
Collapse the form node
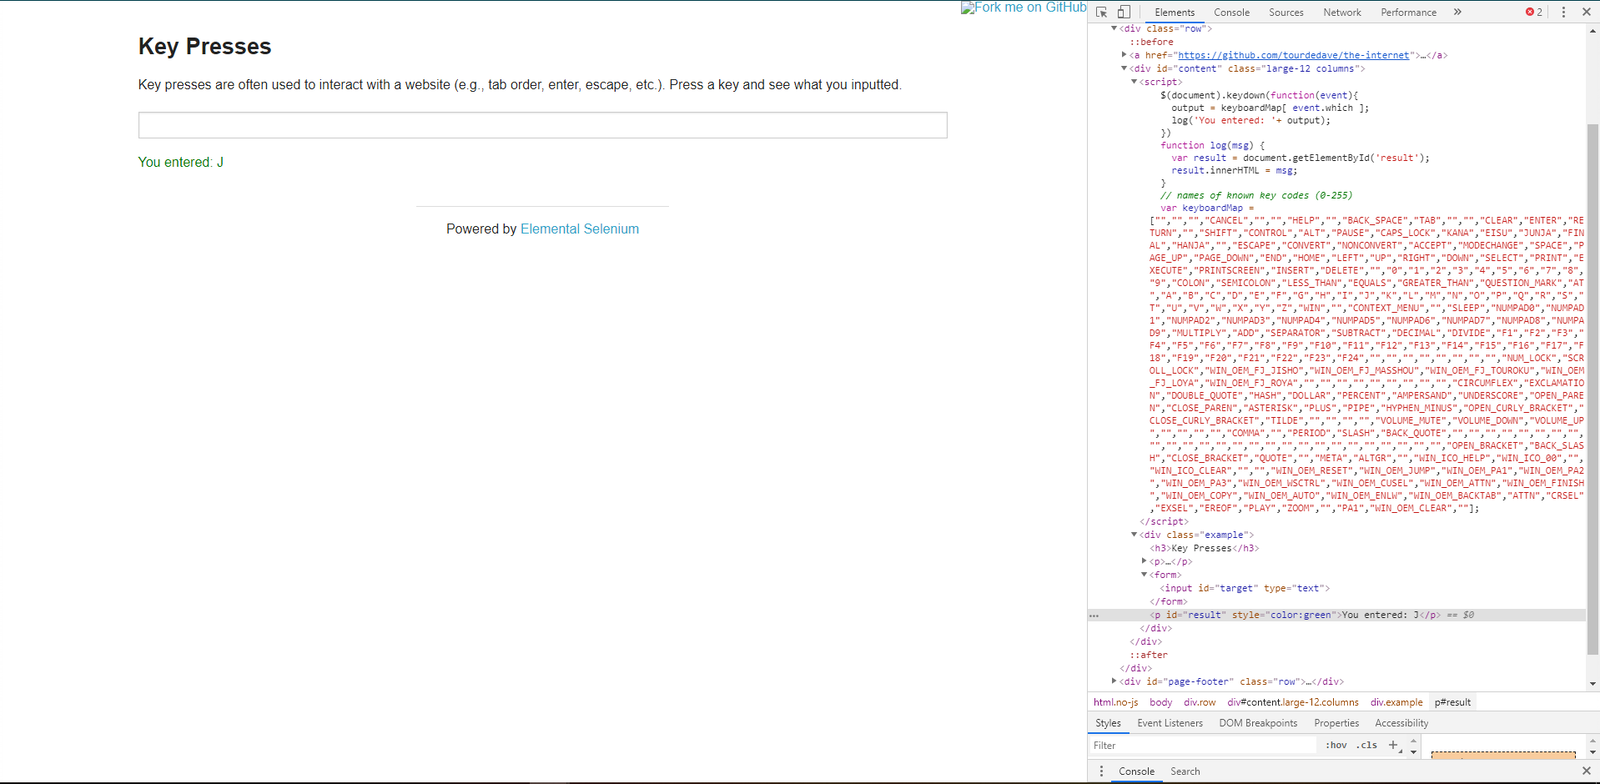[x=1144, y=575]
